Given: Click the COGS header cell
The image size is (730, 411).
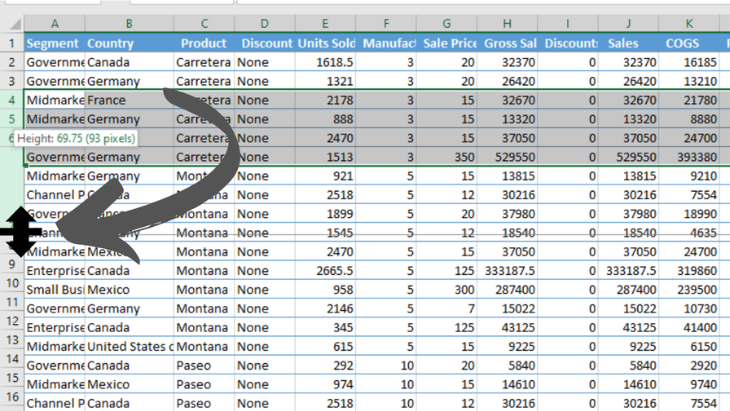Looking at the screenshot, I should click(689, 43).
